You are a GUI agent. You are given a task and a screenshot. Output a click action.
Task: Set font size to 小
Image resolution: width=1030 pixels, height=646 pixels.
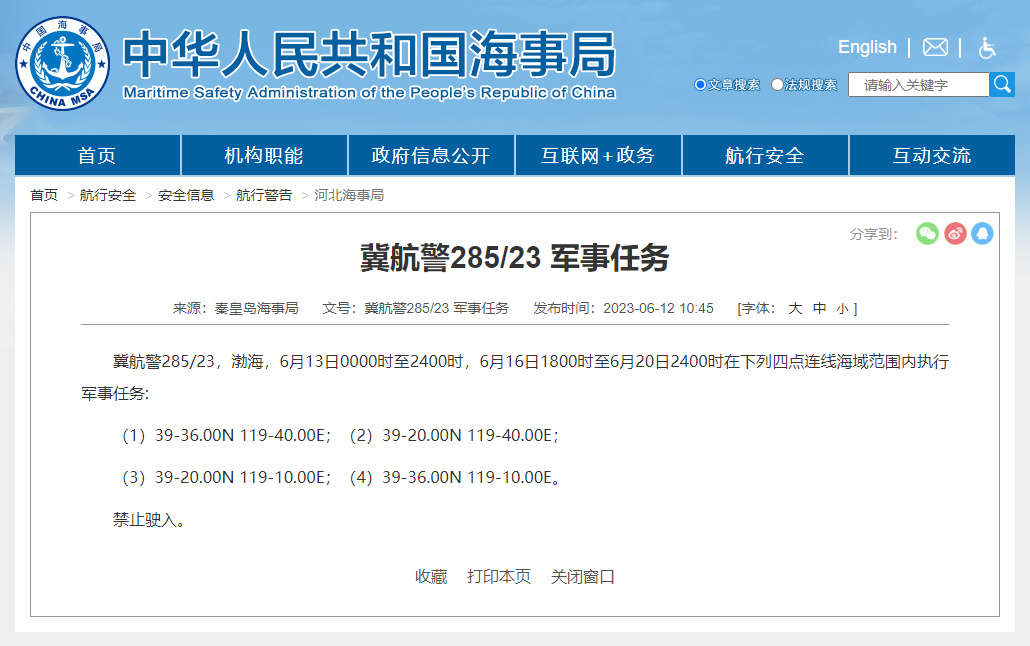point(843,309)
